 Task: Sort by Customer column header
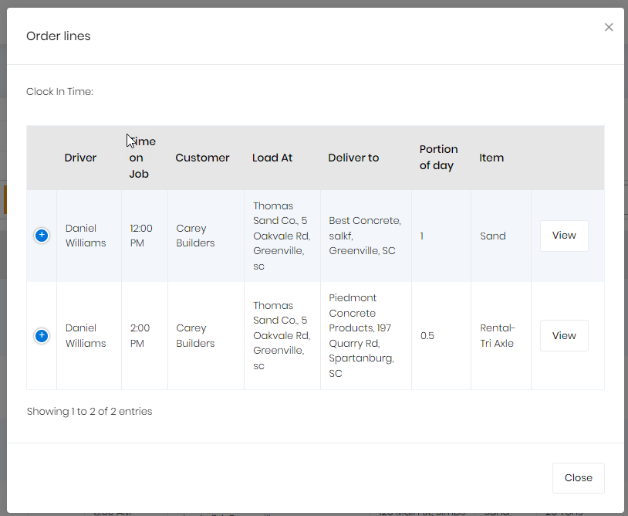coord(202,158)
